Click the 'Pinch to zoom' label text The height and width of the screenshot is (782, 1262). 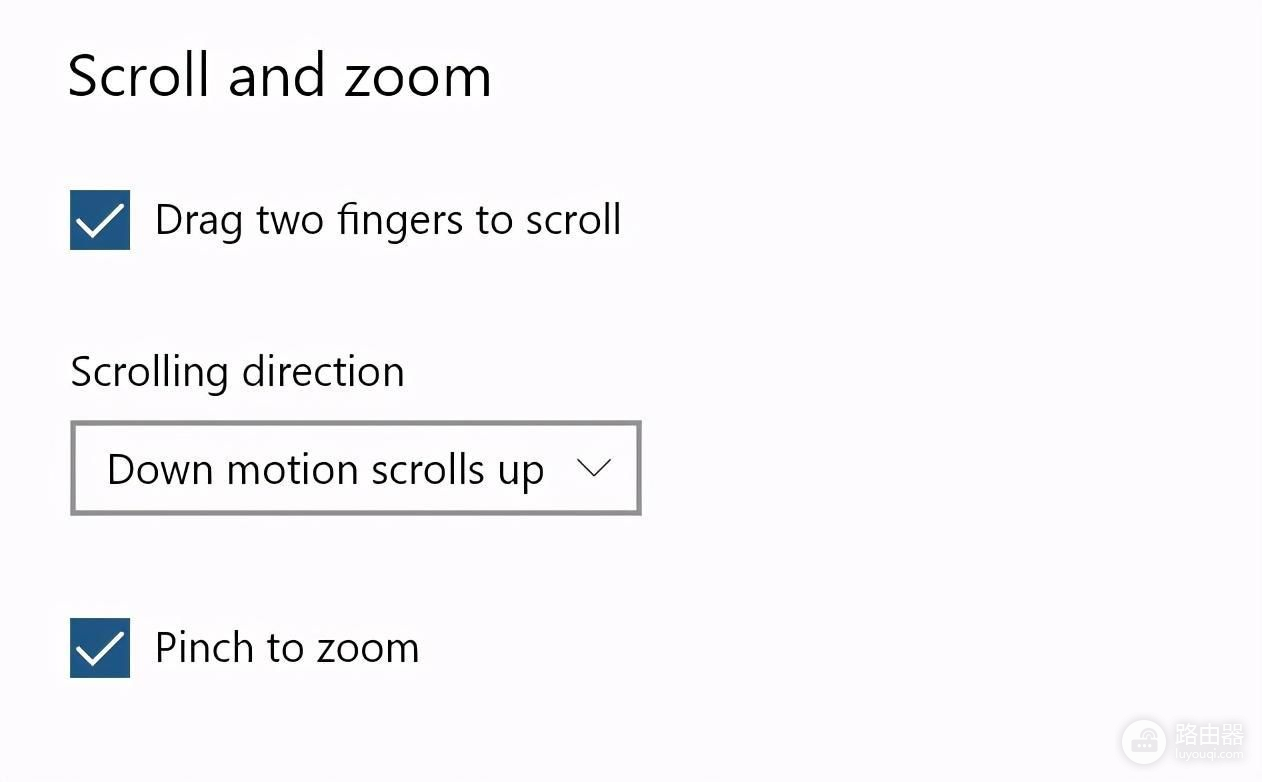(287, 648)
